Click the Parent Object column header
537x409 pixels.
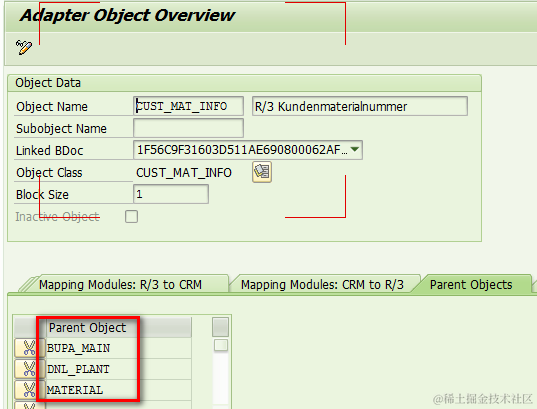[x=118, y=327]
